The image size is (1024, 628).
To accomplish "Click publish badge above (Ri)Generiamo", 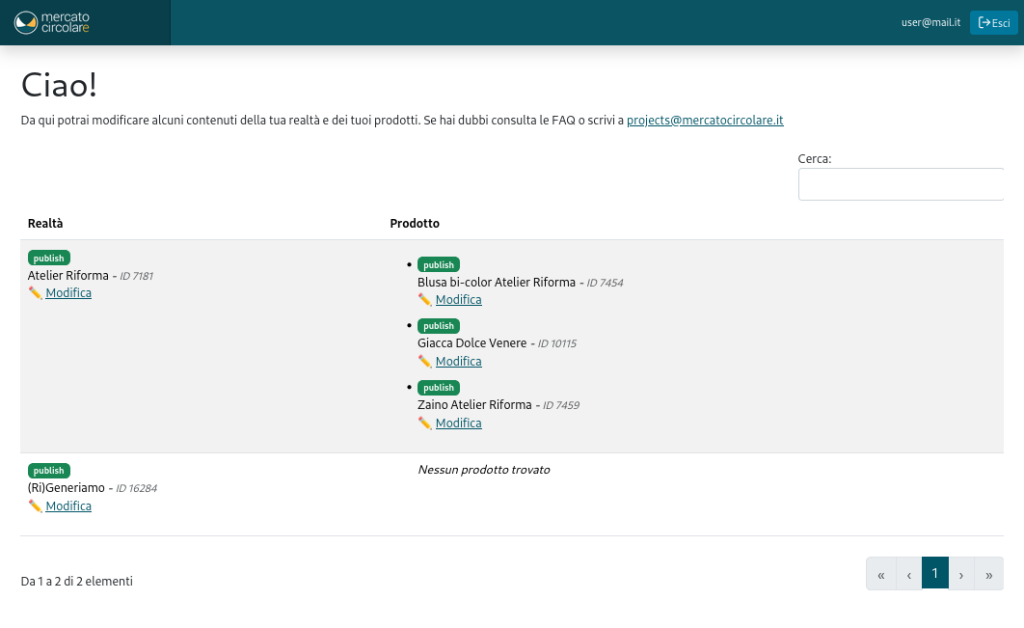I will point(49,471).
